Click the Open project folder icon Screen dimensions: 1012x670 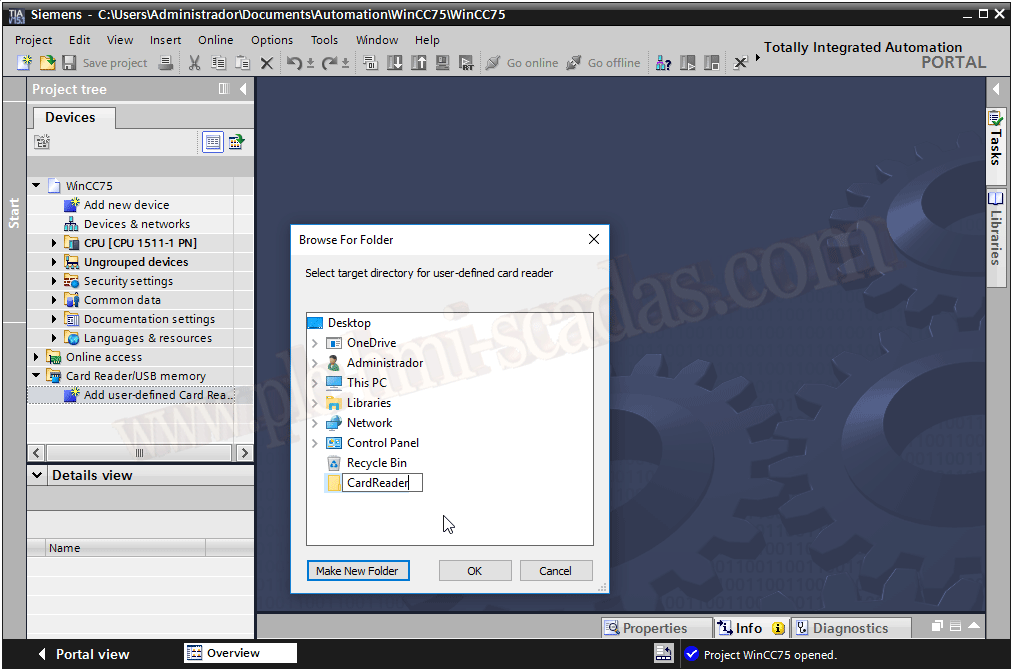tap(47, 63)
